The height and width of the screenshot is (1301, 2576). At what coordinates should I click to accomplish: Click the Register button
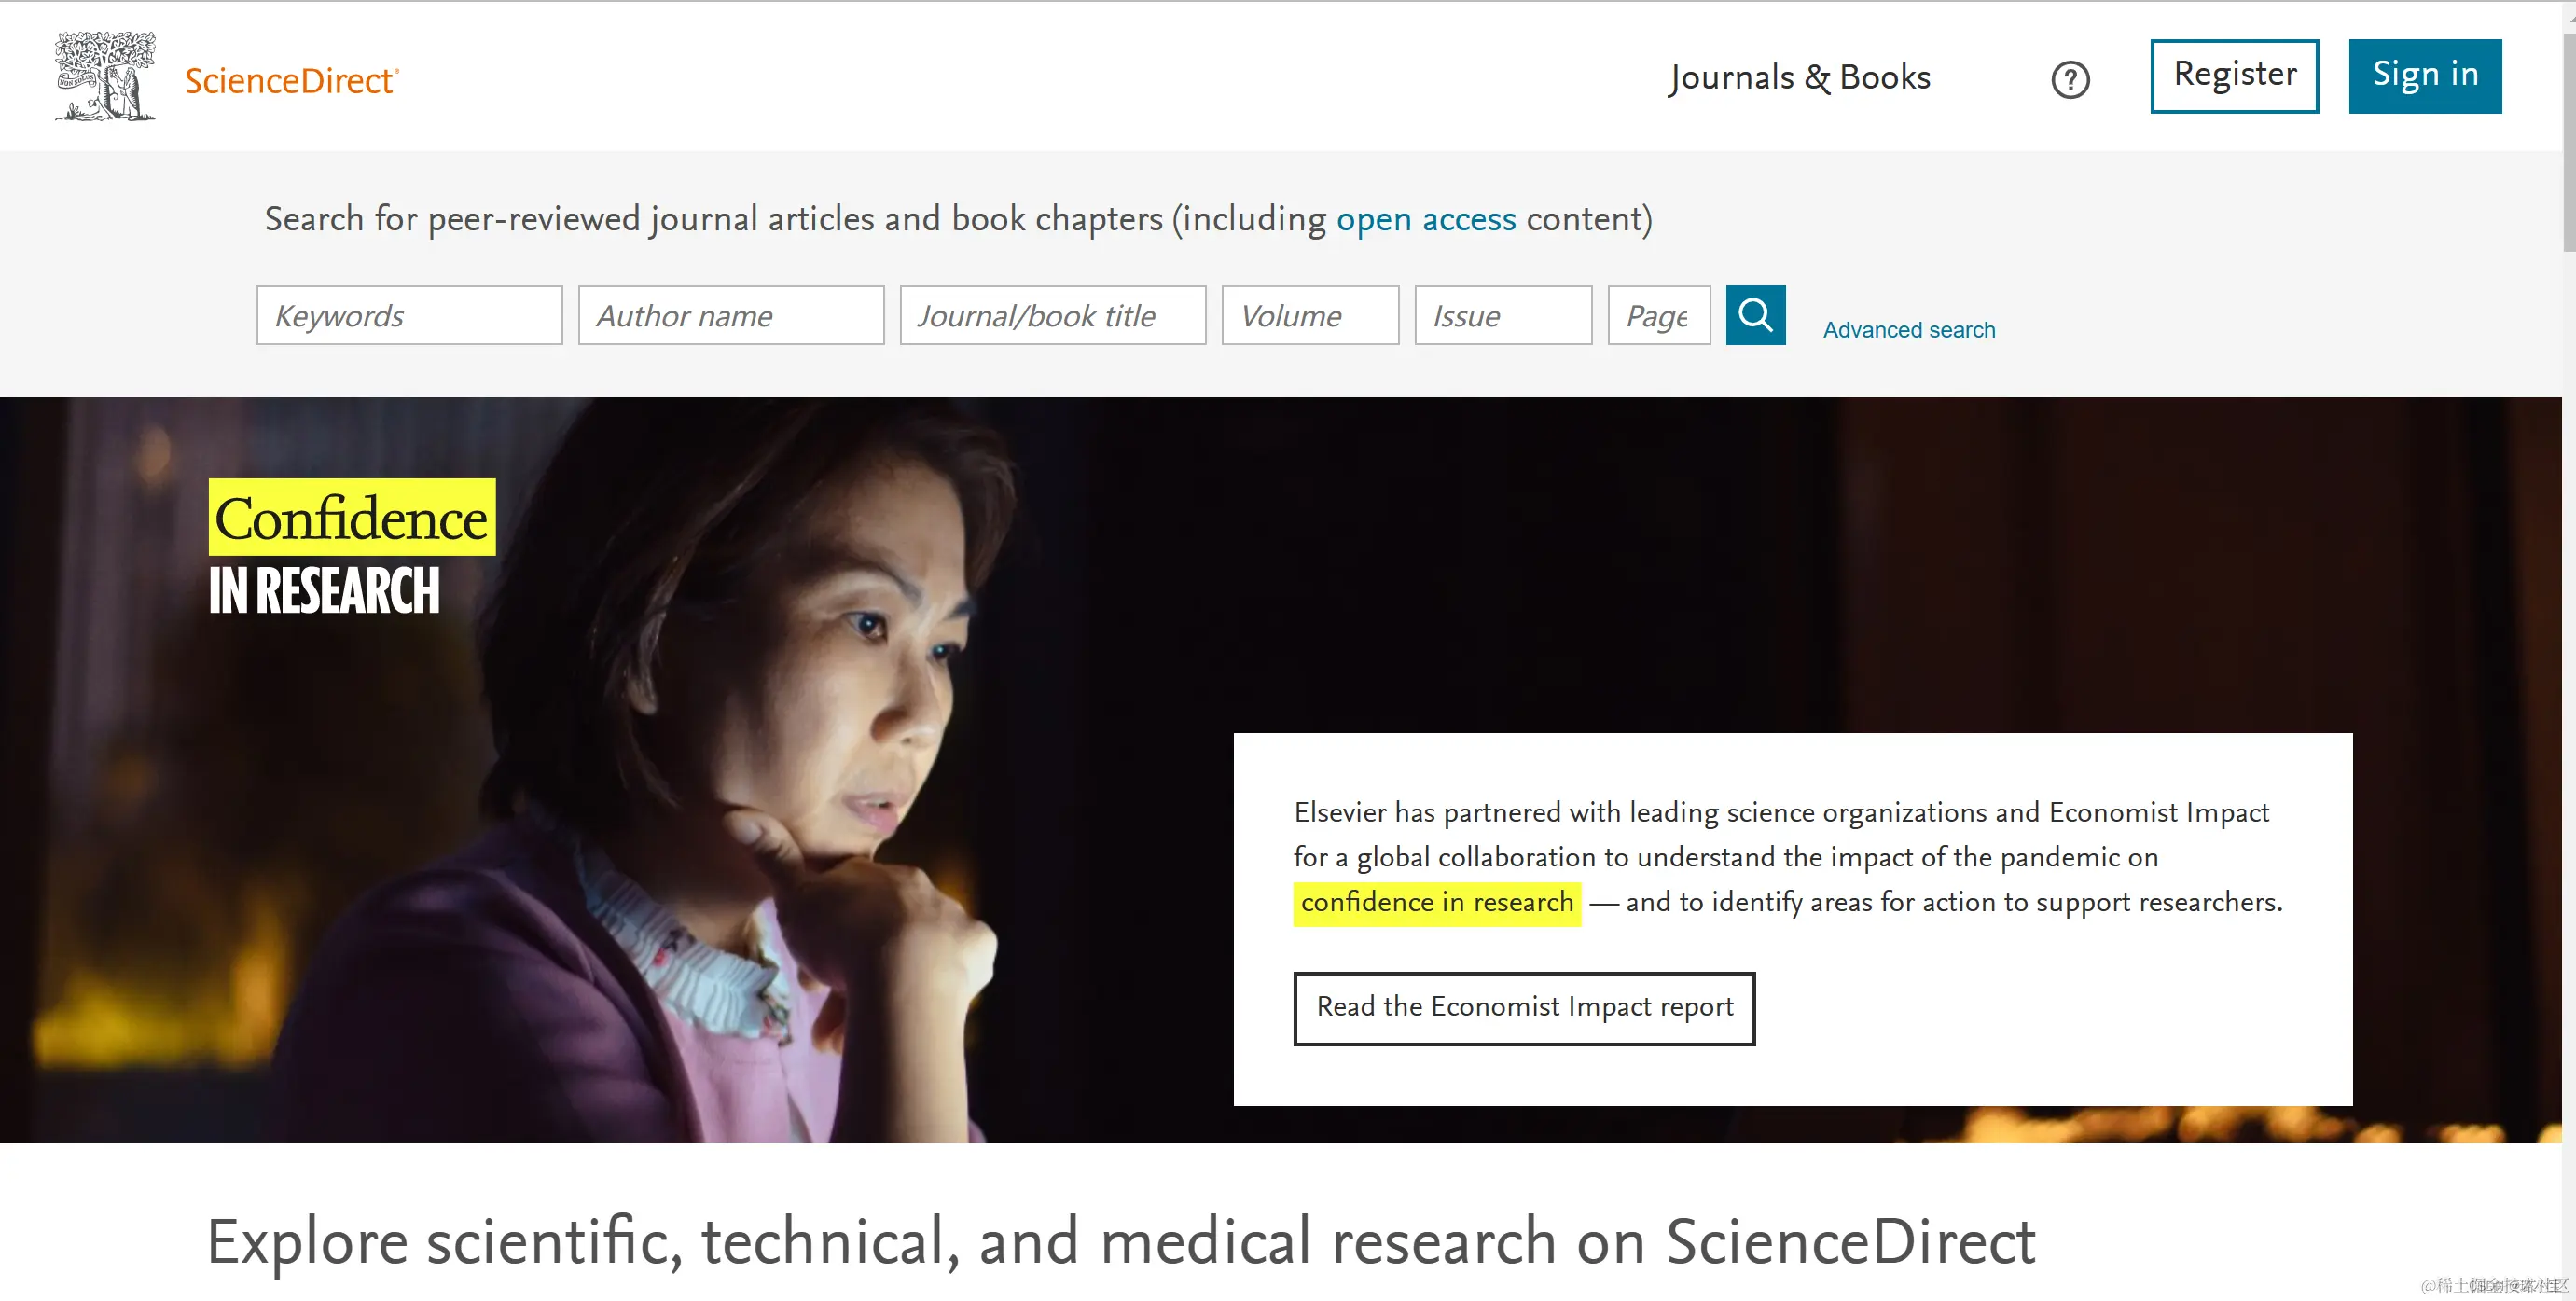coord(2233,76)
